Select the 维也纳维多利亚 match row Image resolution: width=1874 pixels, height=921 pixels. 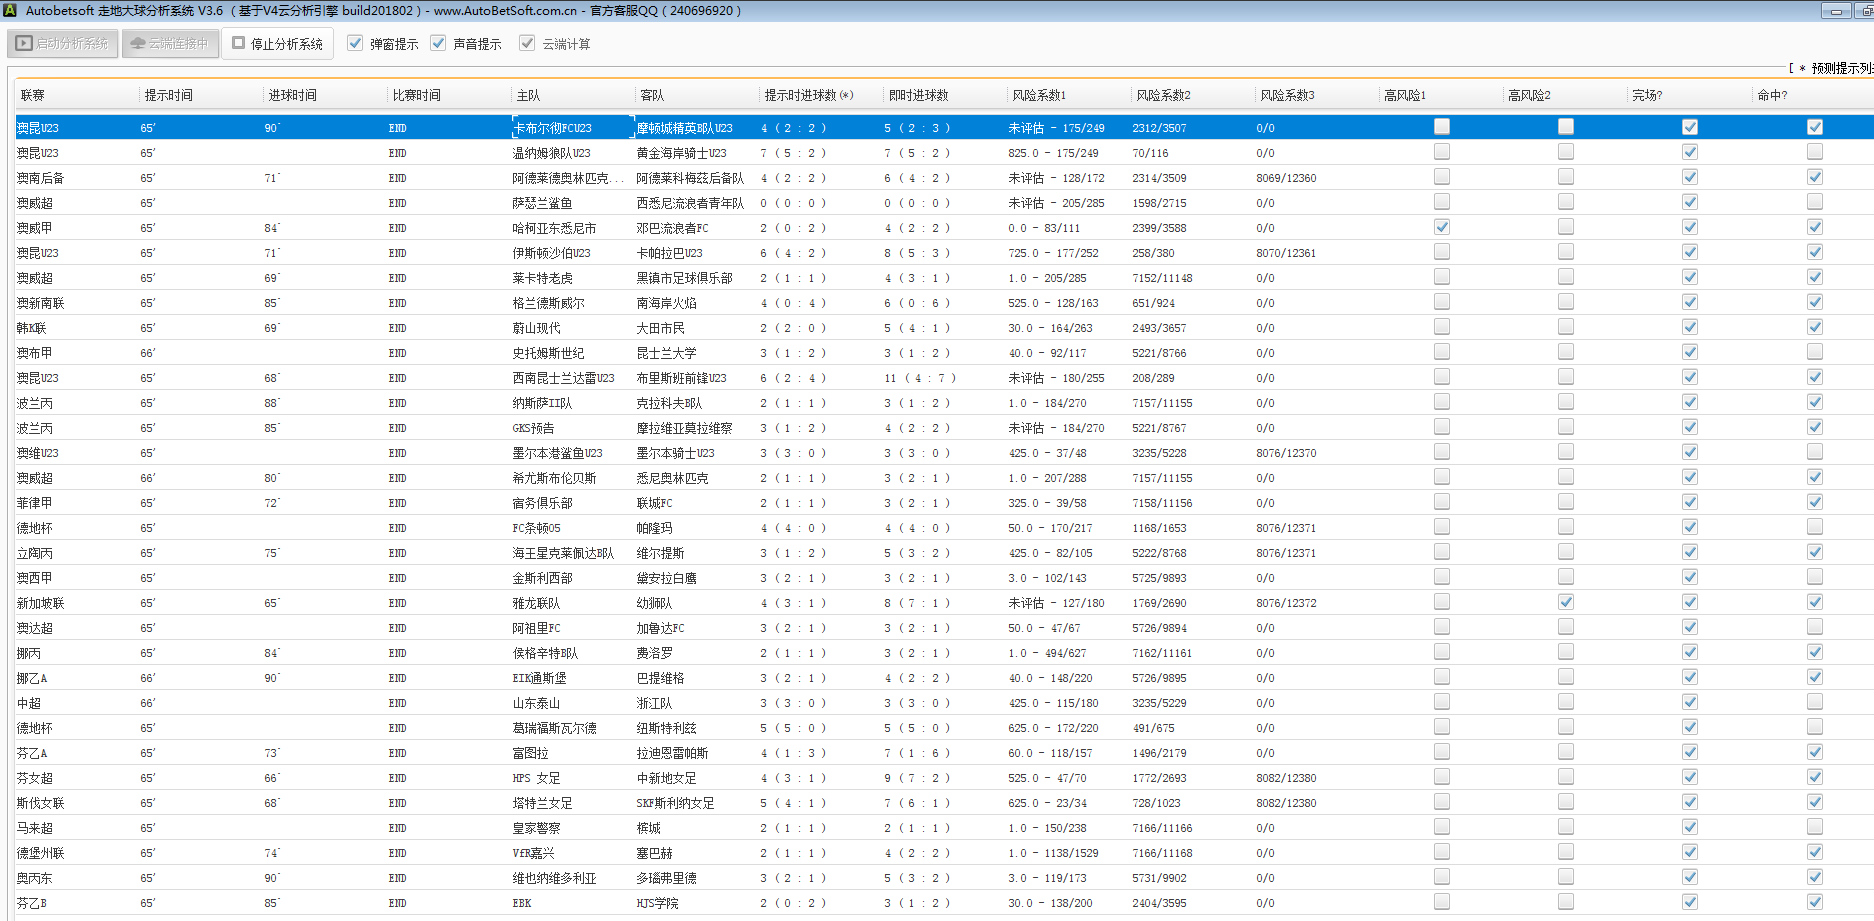(554, 878)
